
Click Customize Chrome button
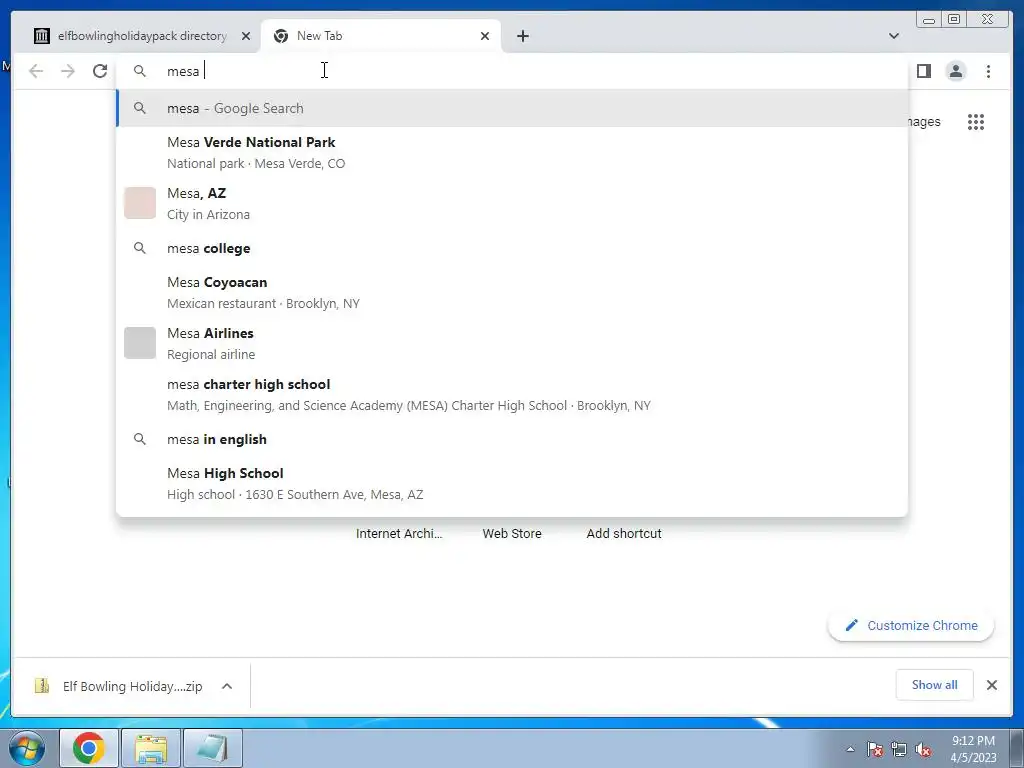[x=911, y=626]
